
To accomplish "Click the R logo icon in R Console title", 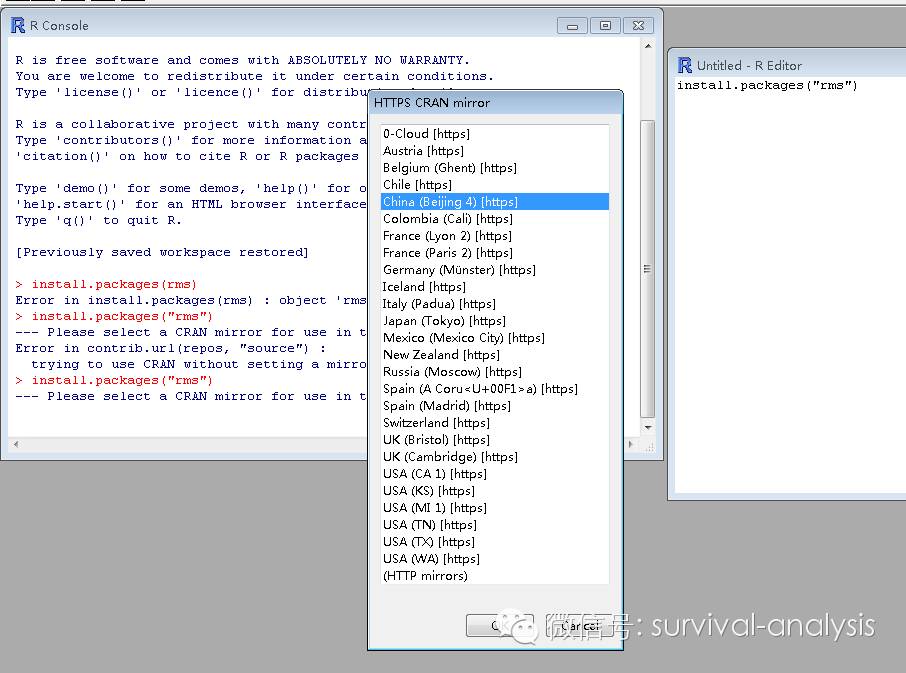I will 18,25.
